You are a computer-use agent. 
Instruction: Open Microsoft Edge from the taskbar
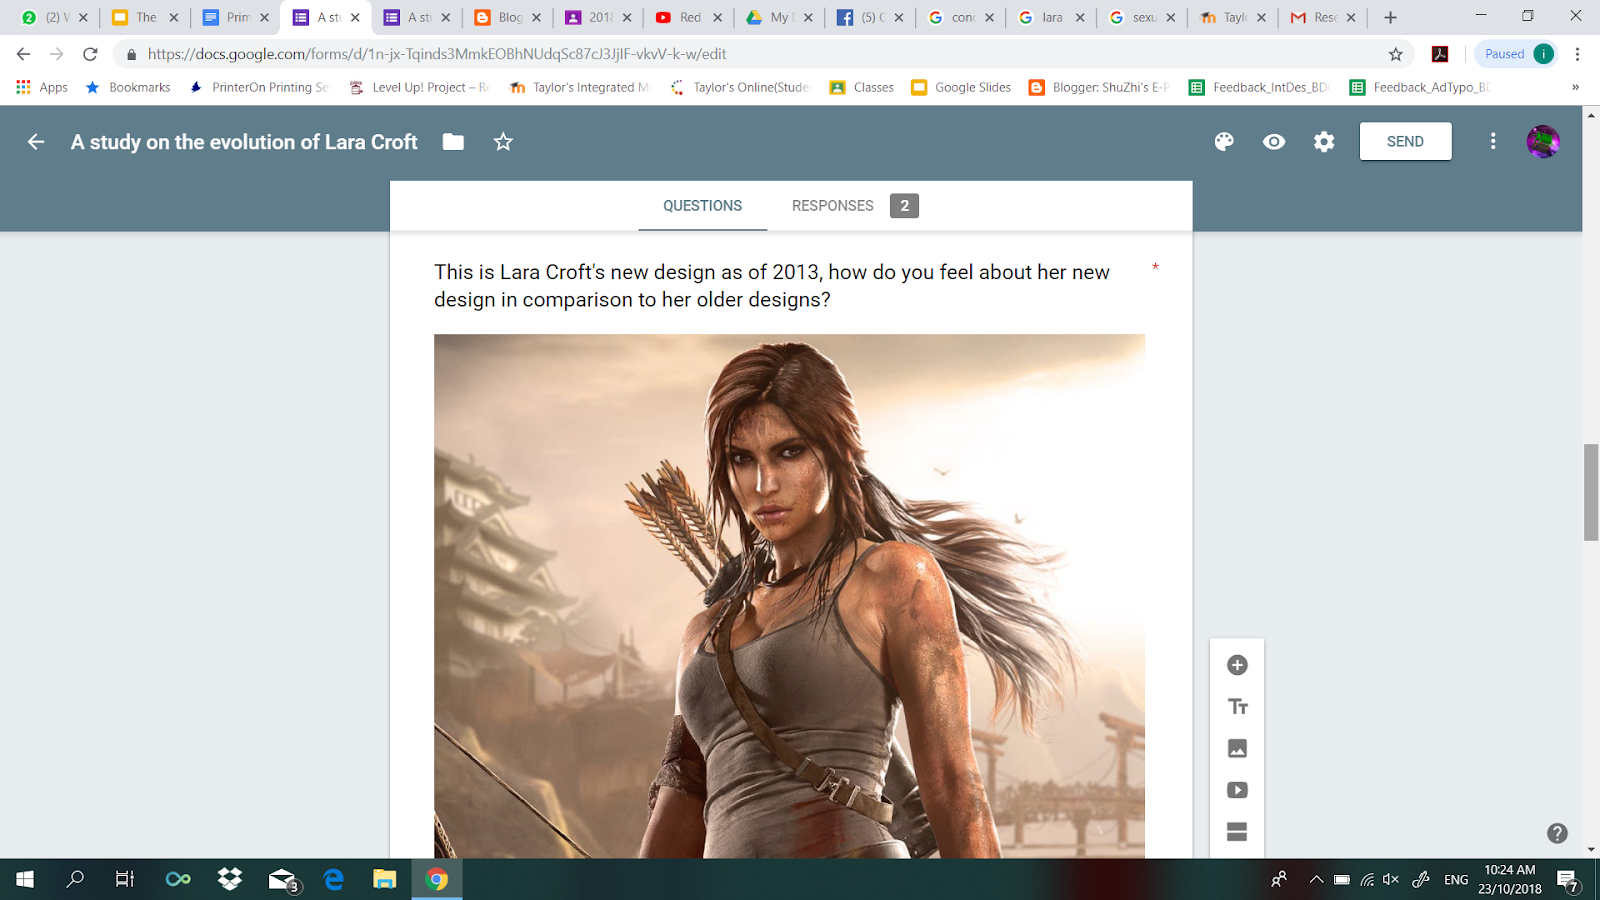(334, 879)
